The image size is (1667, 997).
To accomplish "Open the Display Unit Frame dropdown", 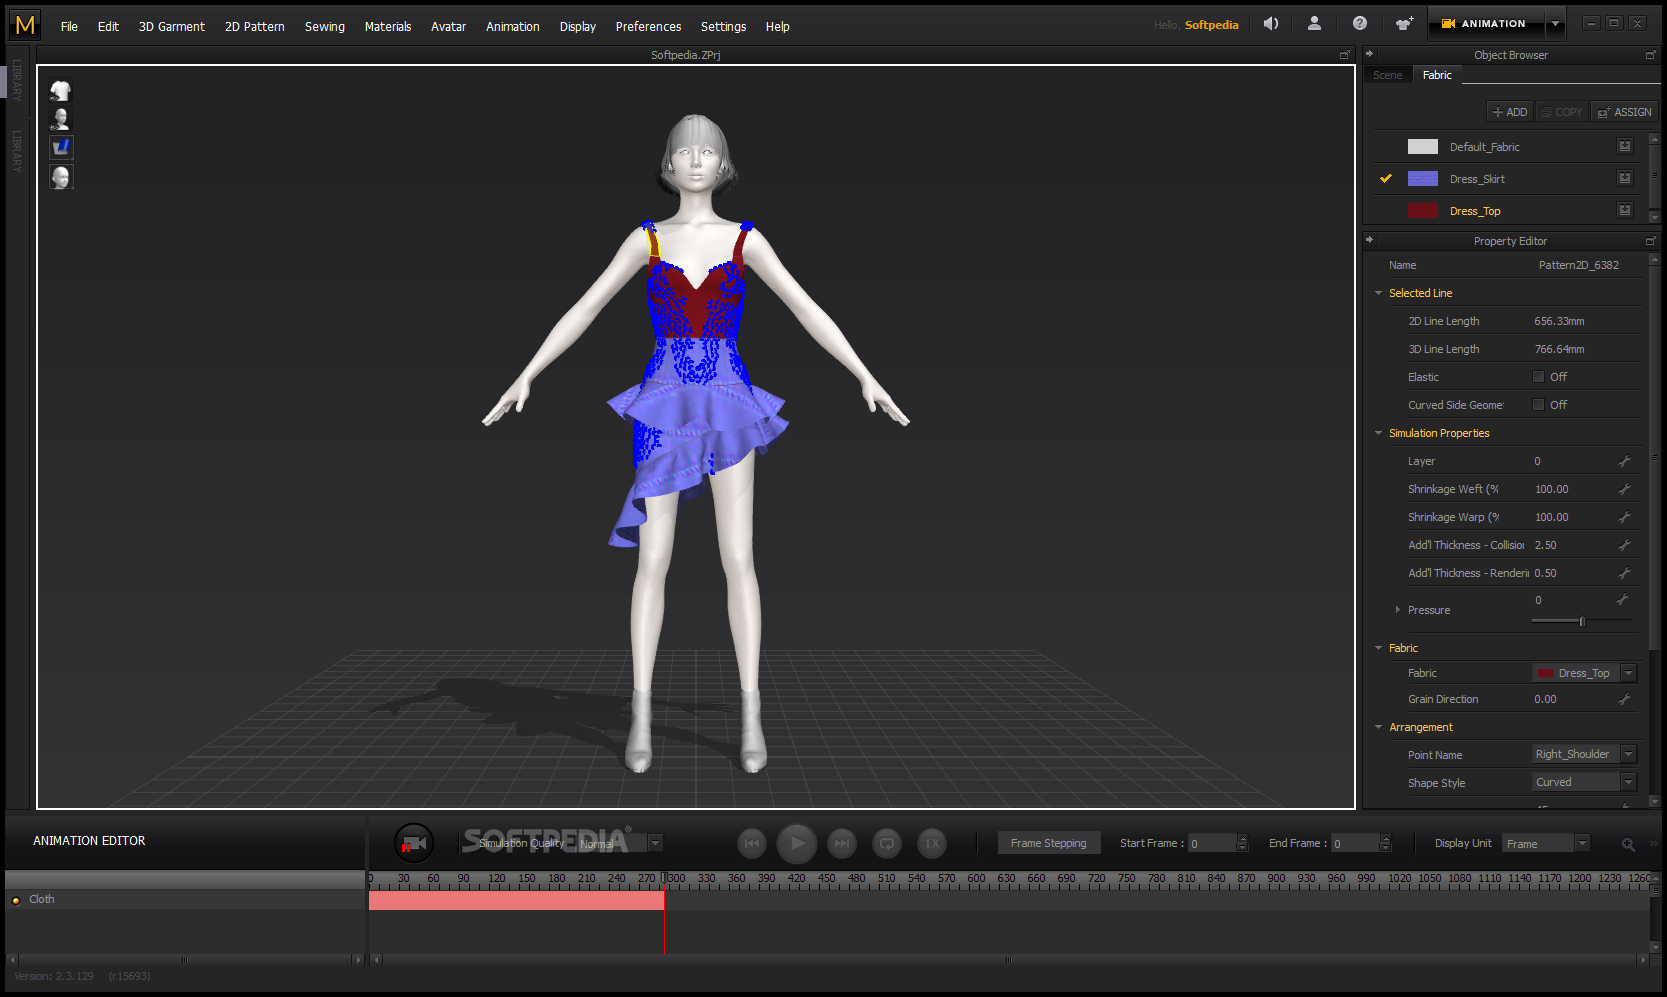I will (x=1582, y=843).
